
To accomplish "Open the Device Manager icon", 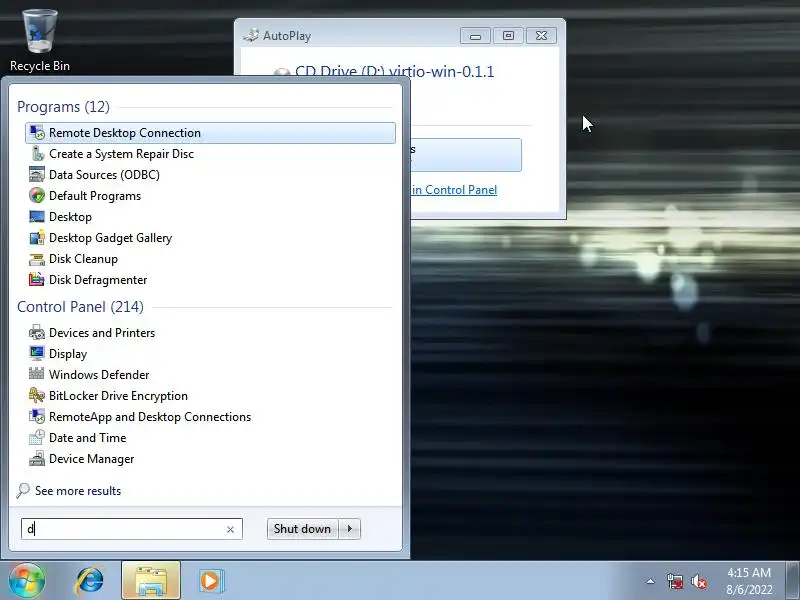I will click(37, 459).
